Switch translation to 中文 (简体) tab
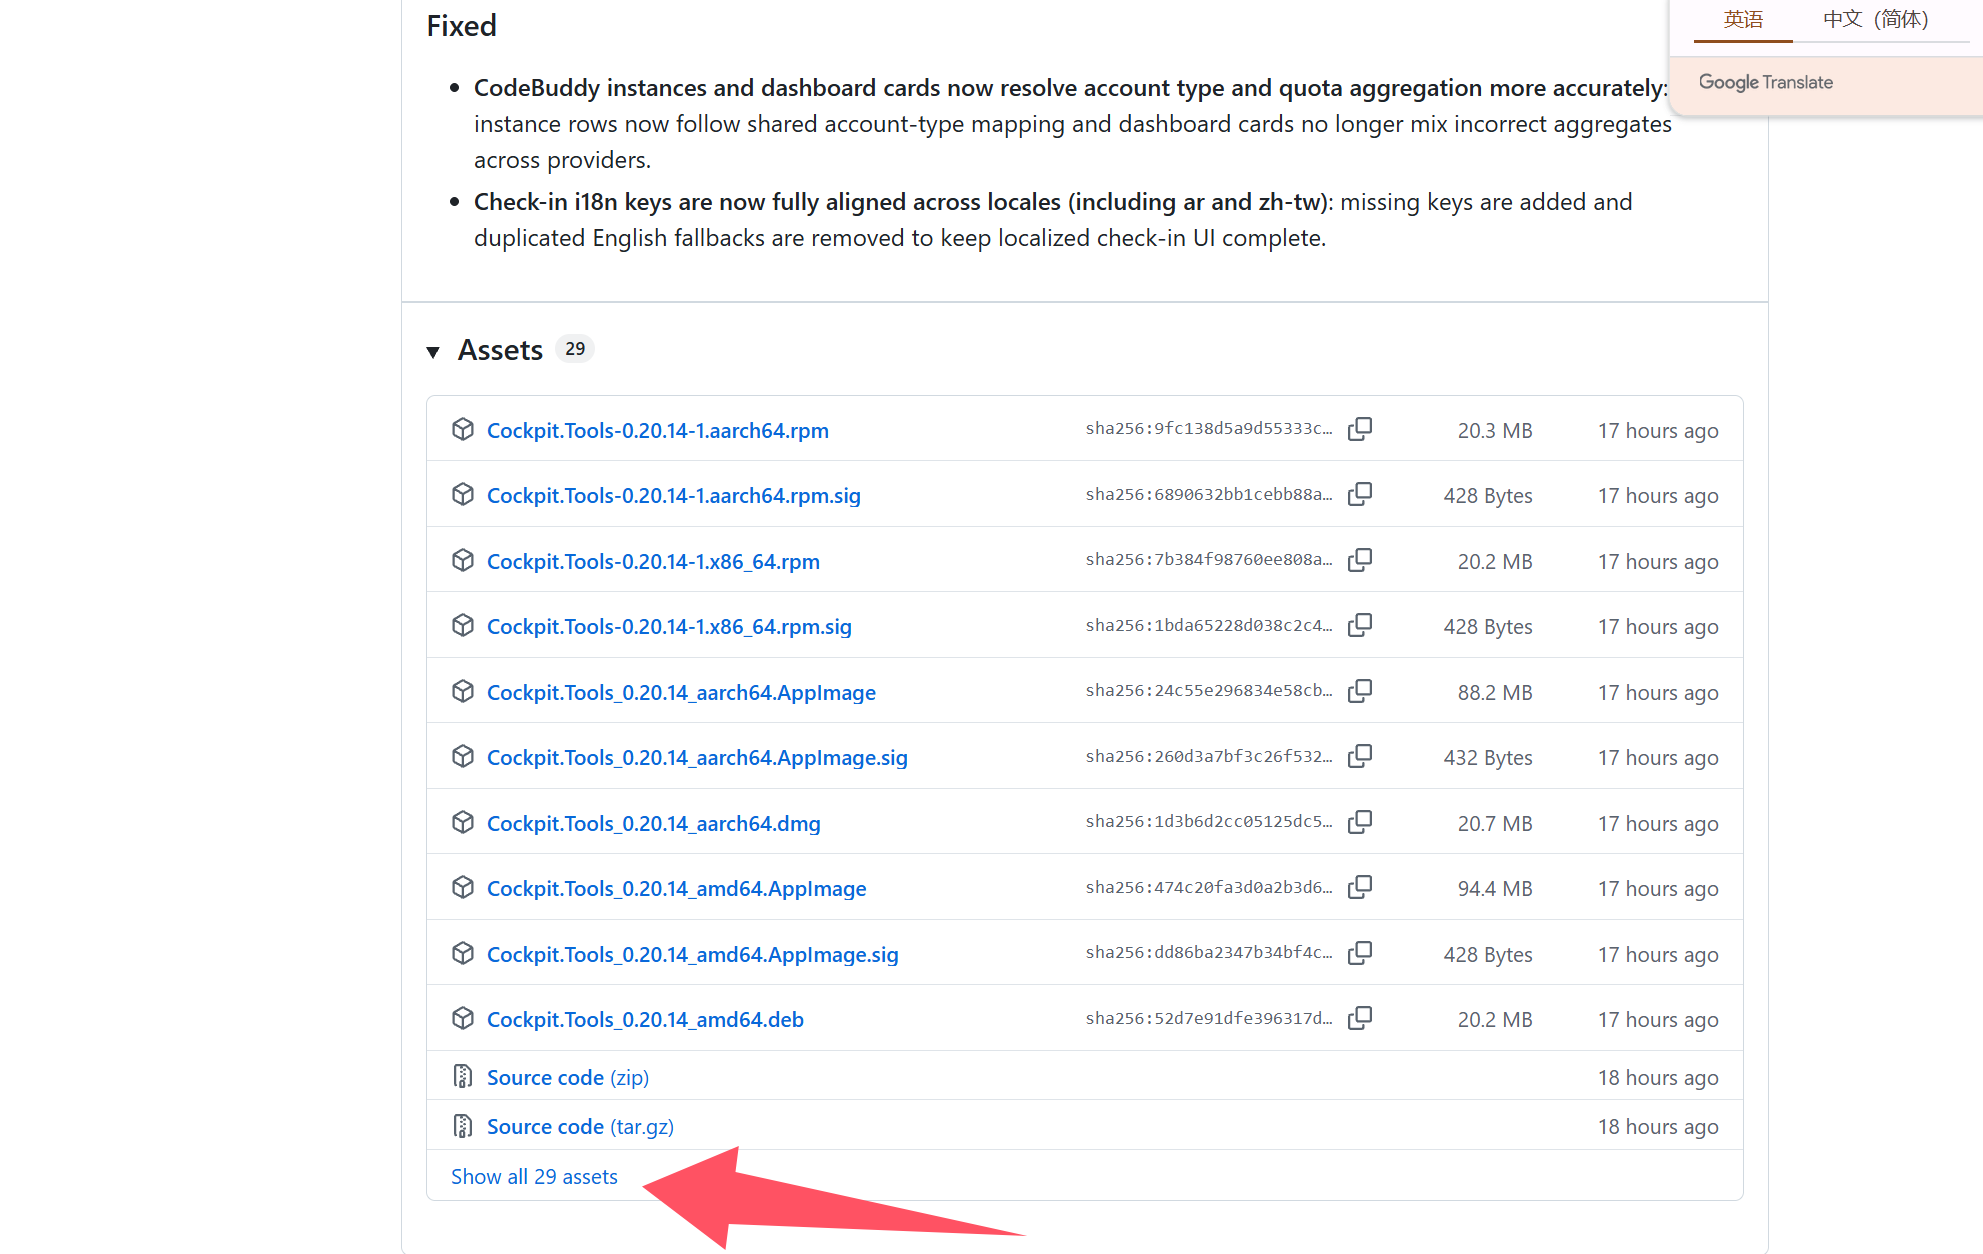 (1875, 20)
